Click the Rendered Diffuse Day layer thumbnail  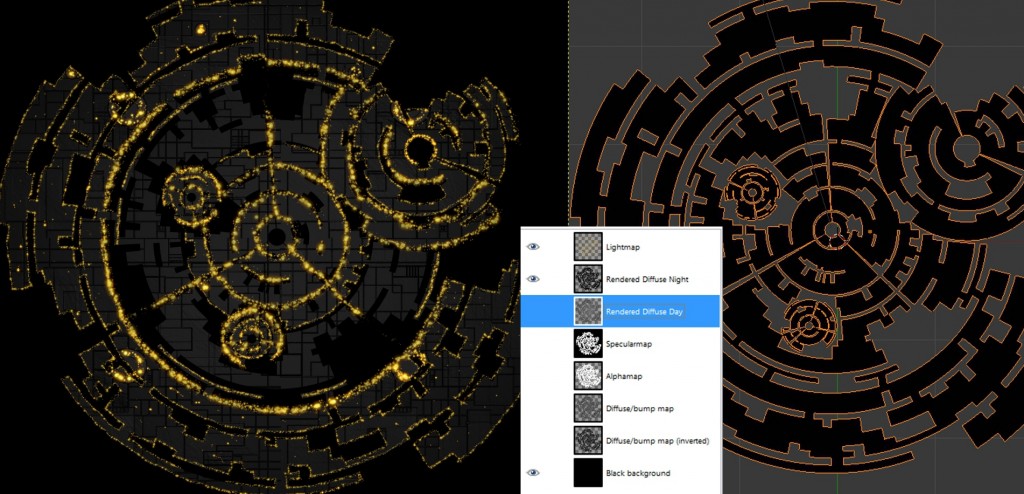(588, 311)
